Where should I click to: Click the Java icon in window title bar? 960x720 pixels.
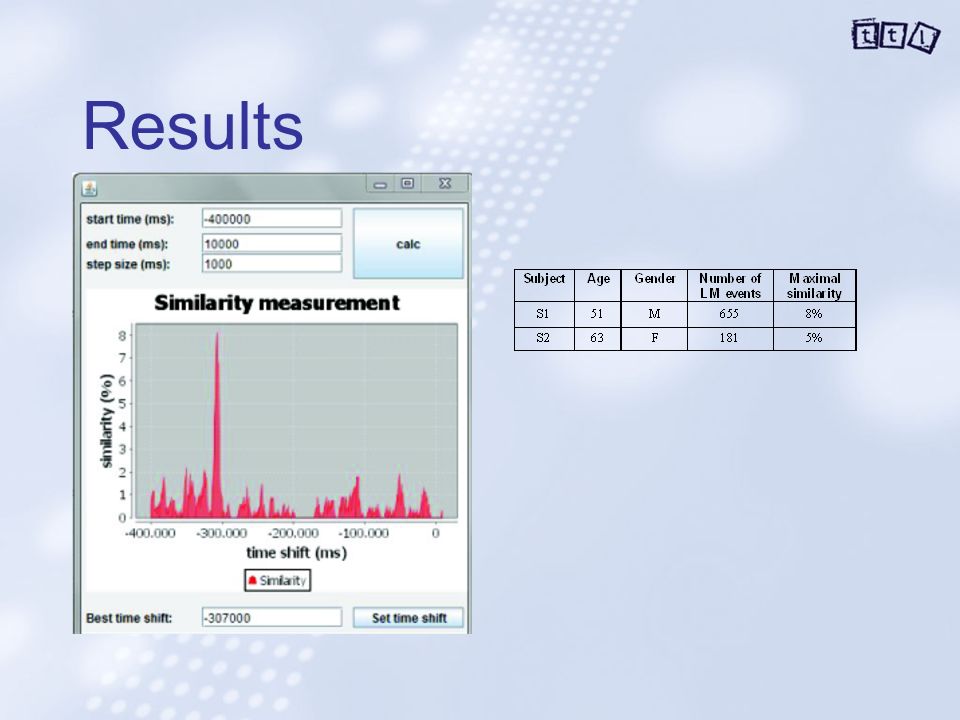(x=89, y=188)
